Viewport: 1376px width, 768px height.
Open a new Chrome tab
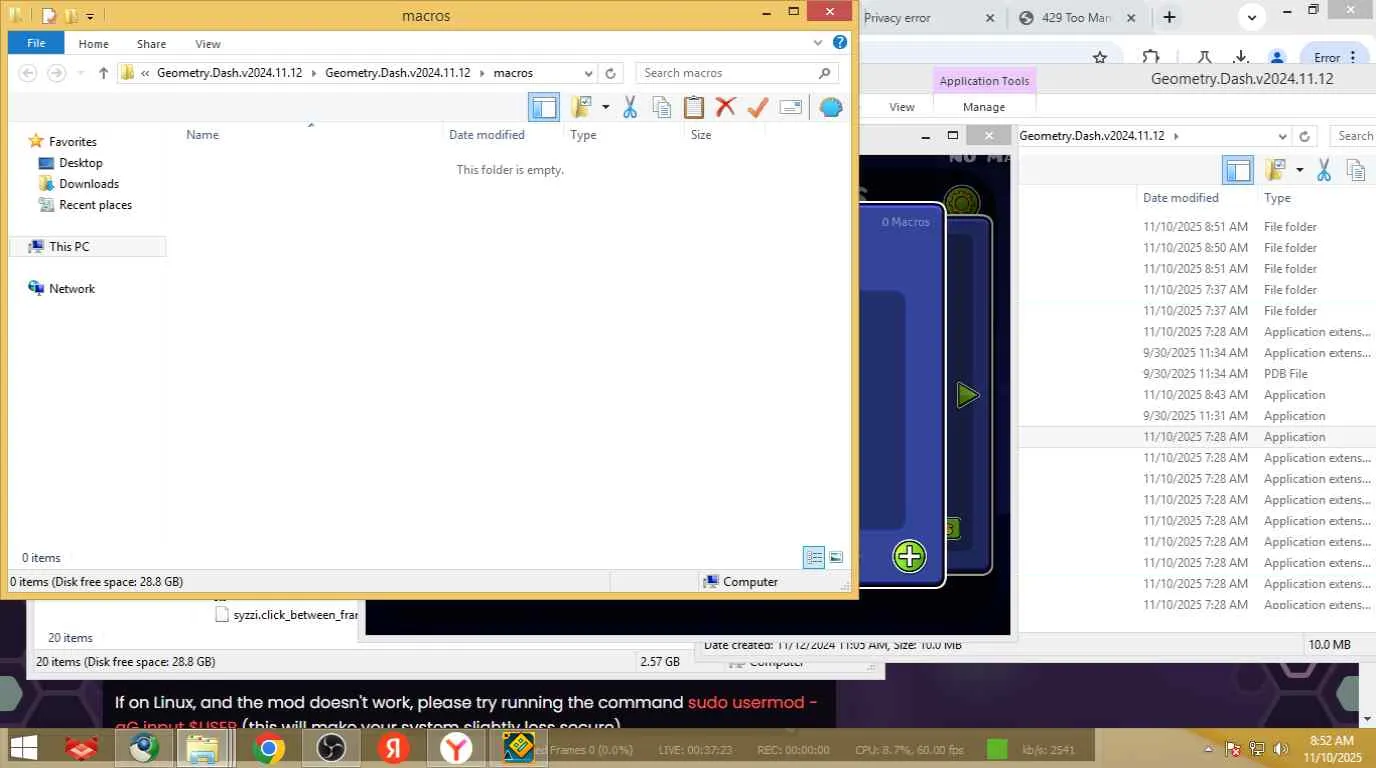click(1169, 17)
